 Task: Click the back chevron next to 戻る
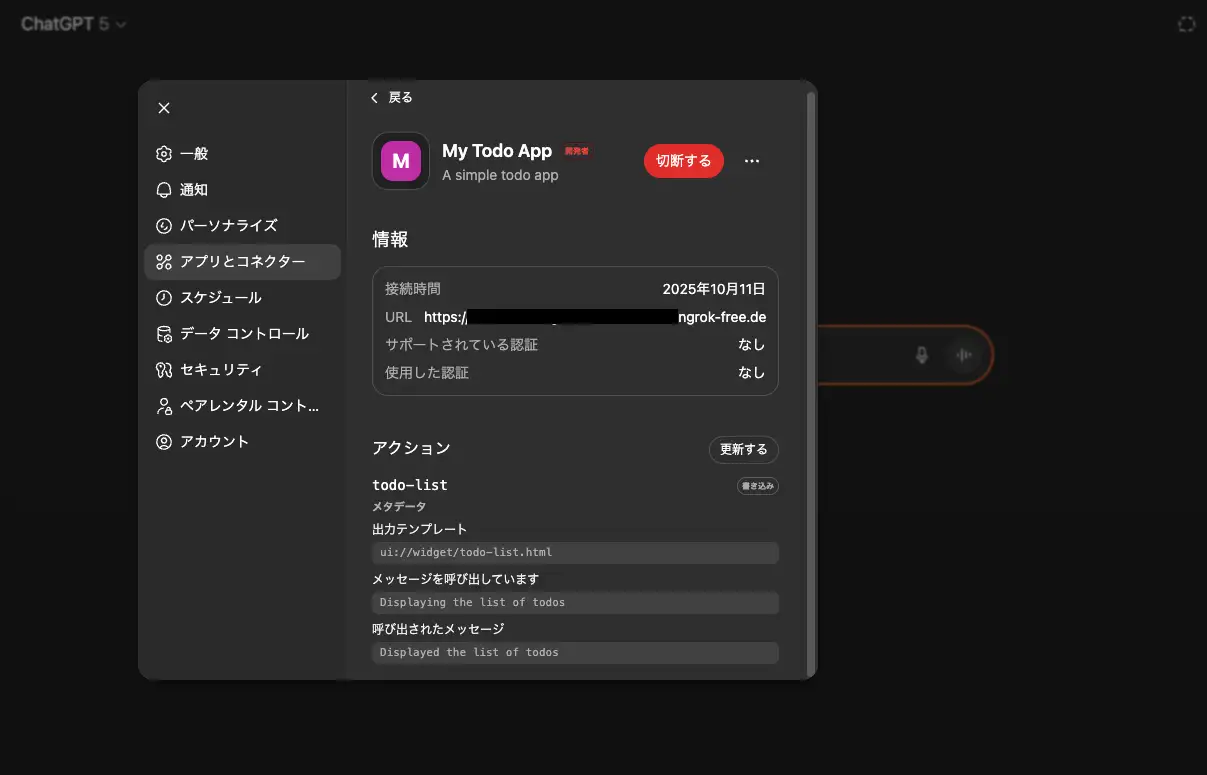375,98
